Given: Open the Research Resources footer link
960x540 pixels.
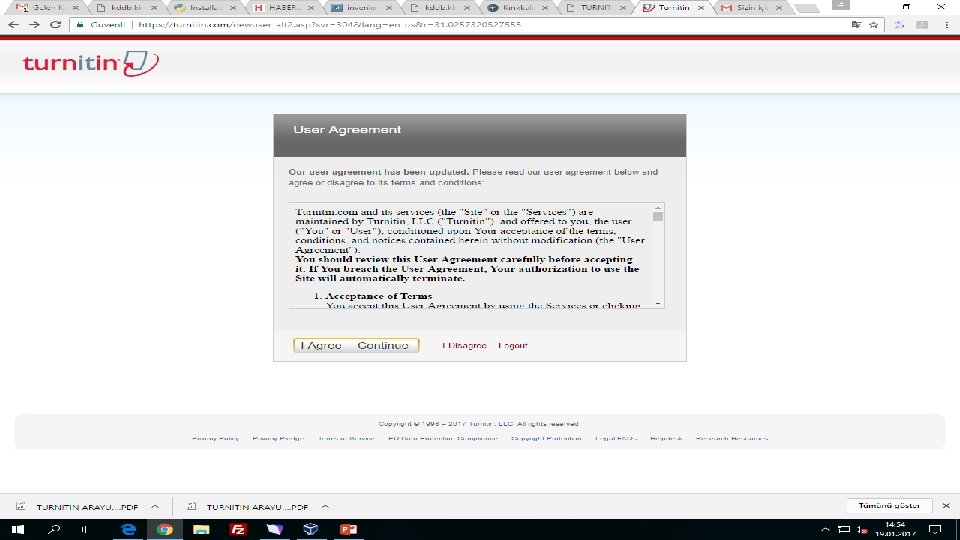Looking at the screenshot, I should tap(732, 438).
